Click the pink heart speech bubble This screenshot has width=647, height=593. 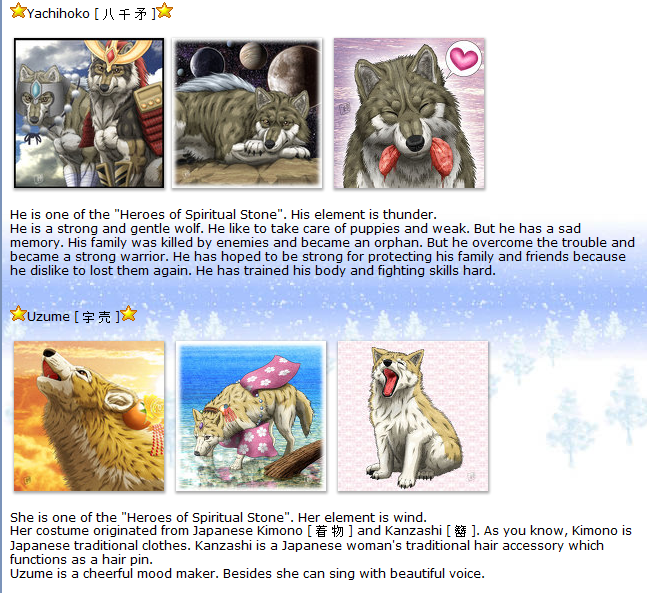(464, 59)
